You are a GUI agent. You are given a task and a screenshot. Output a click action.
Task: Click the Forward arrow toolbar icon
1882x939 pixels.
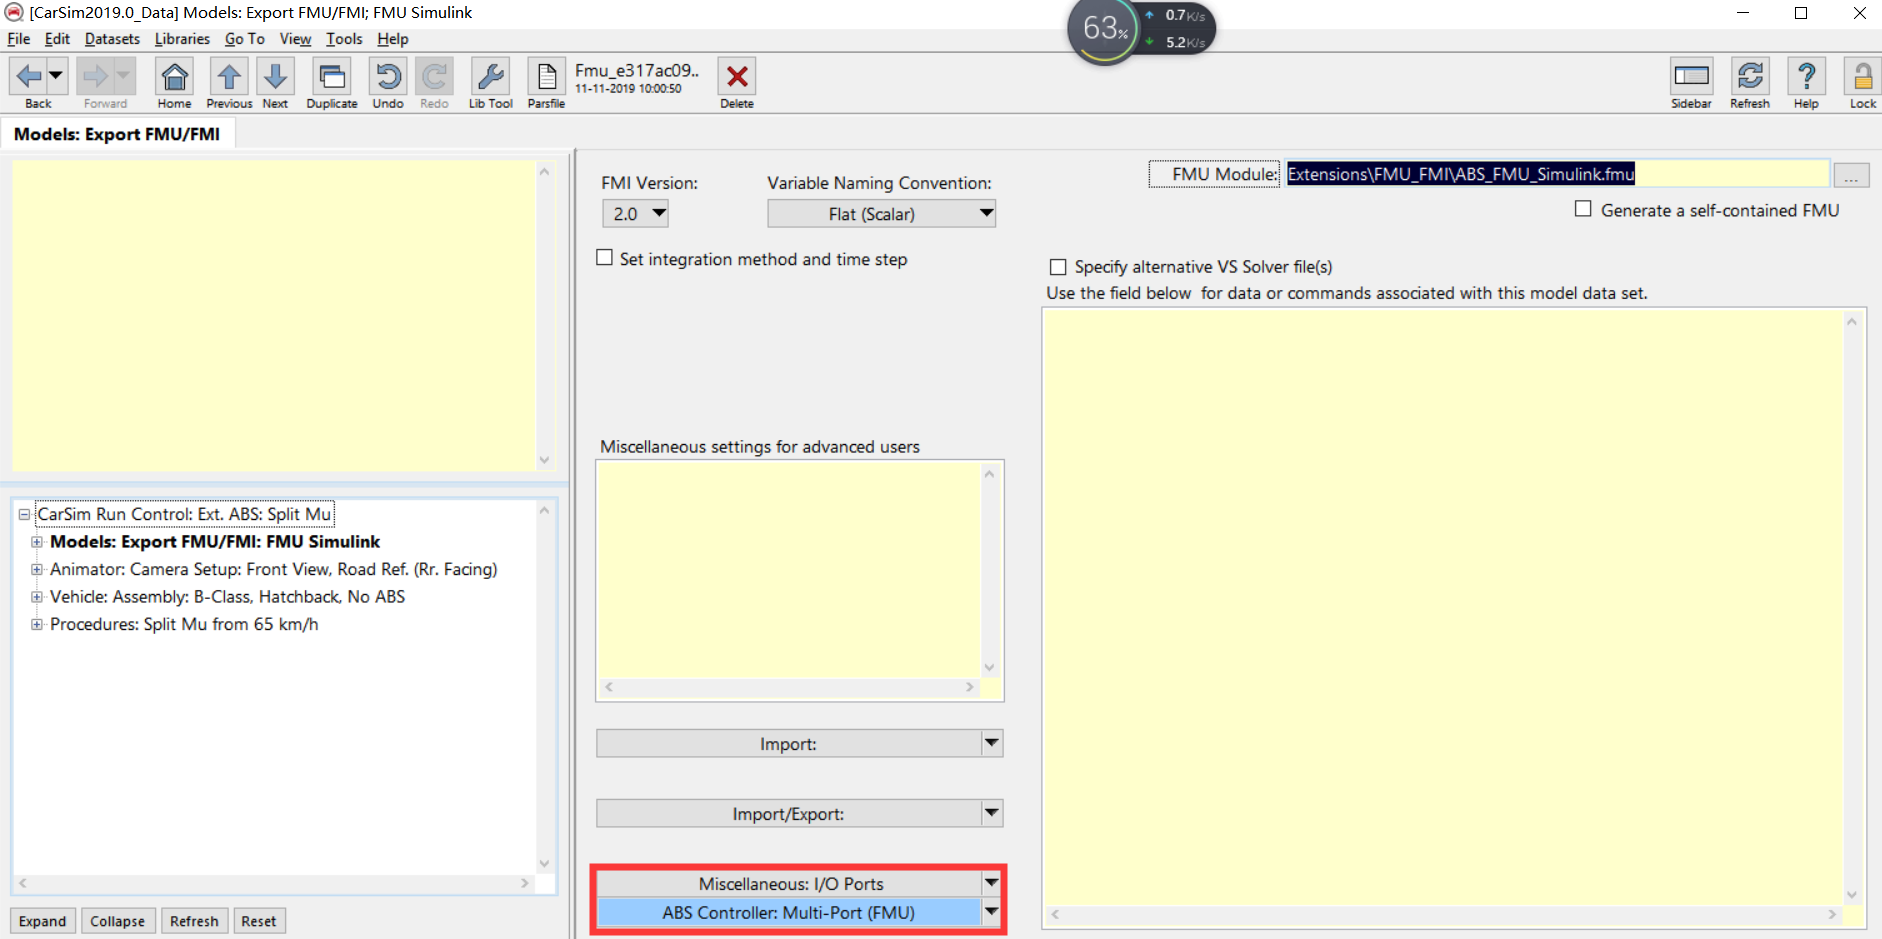(x=95, y=76)
